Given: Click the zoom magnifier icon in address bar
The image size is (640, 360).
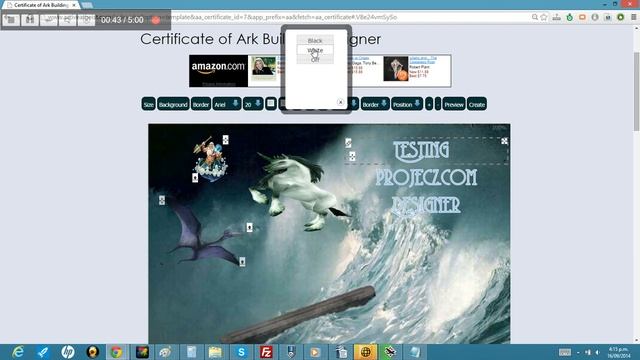Looking at the screenshot, I should 535,17.
